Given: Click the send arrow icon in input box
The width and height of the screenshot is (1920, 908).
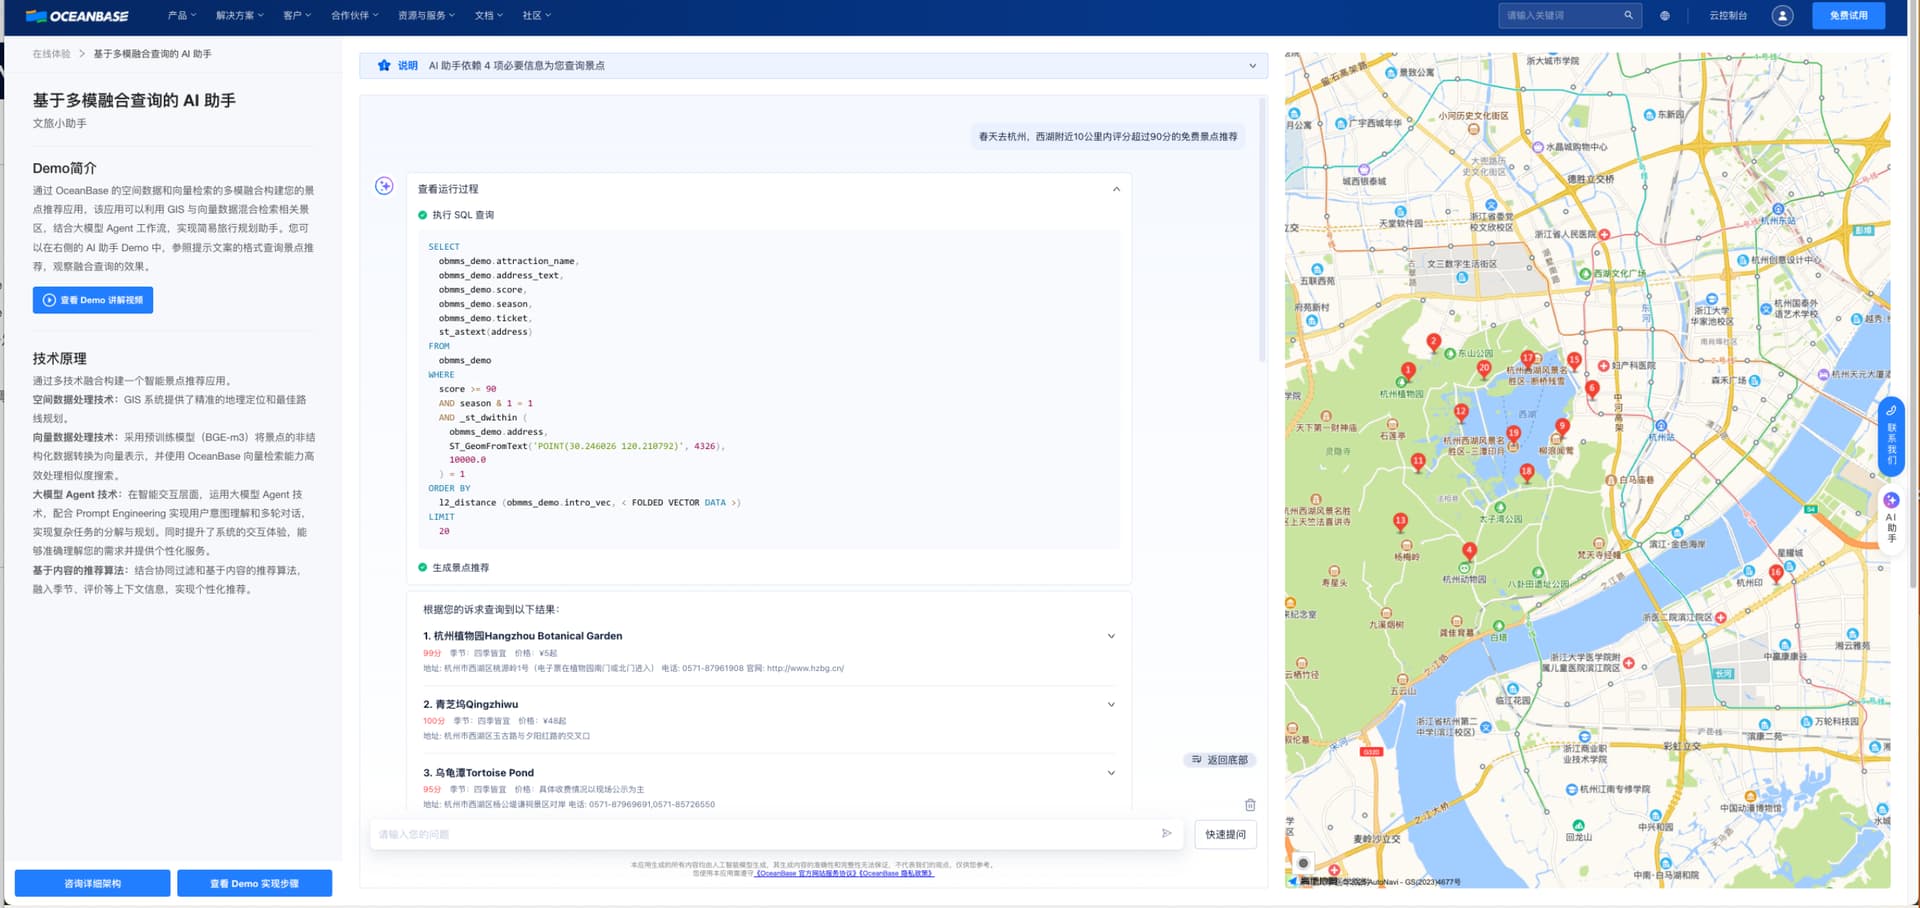Looking at the screenshot, I should (x=1166, y=833).
